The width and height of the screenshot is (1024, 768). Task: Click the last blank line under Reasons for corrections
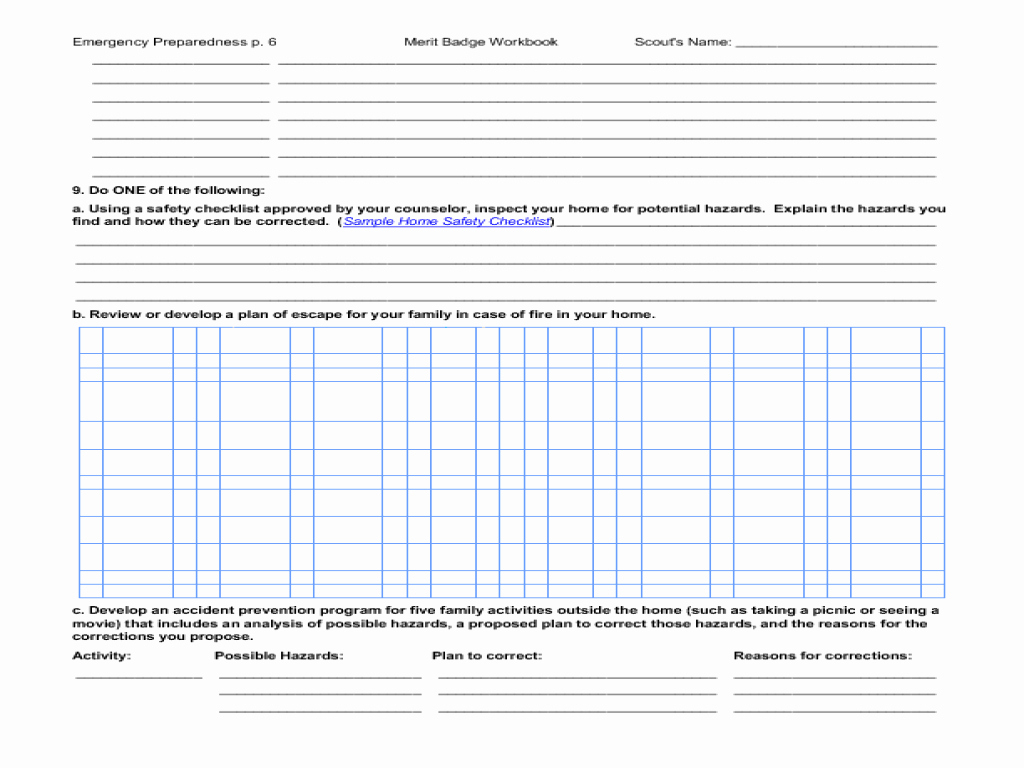[835, 711]
